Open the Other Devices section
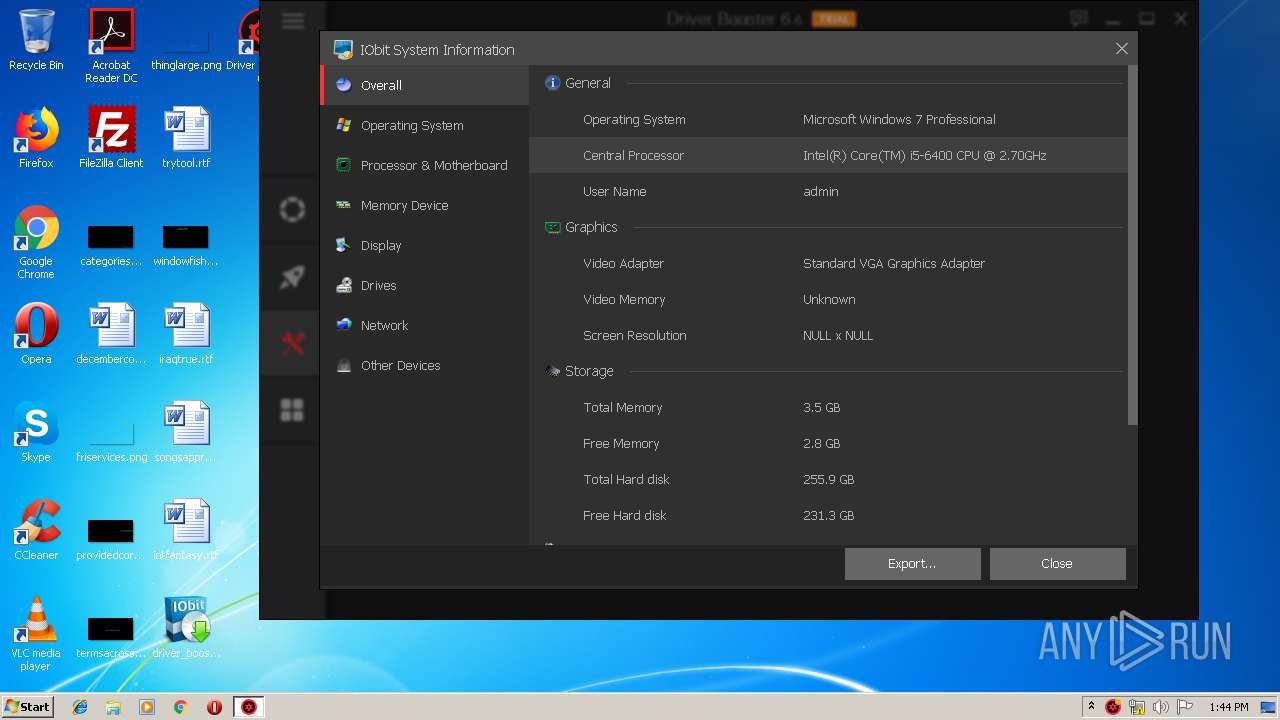This screenshot has height=720, width=1280. [x=425, y=365]
